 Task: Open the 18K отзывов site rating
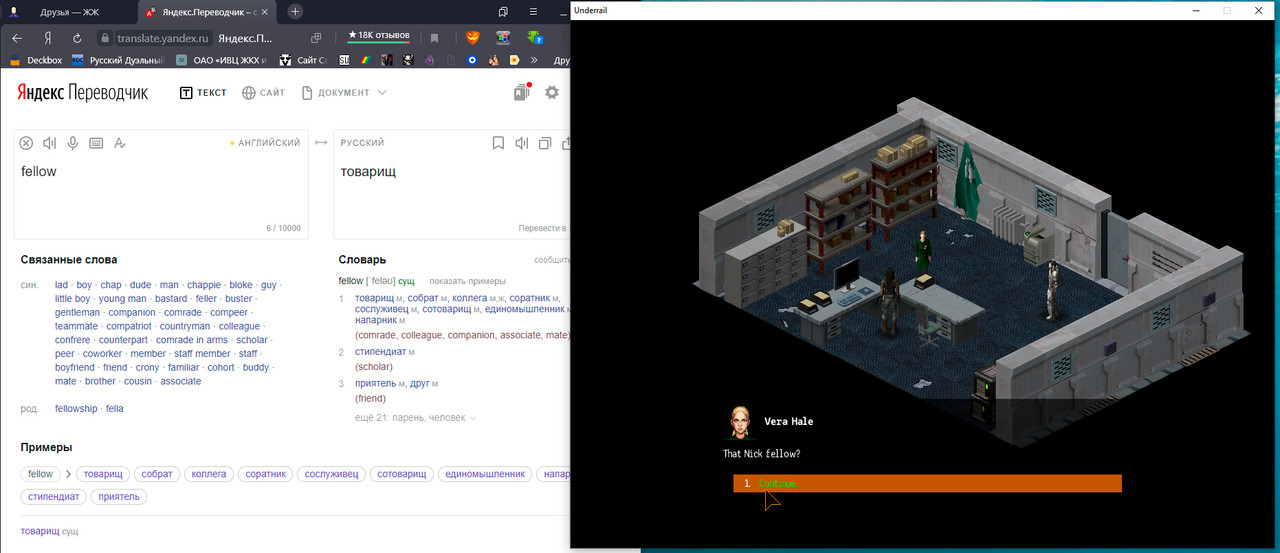click(x=379, y=35)
